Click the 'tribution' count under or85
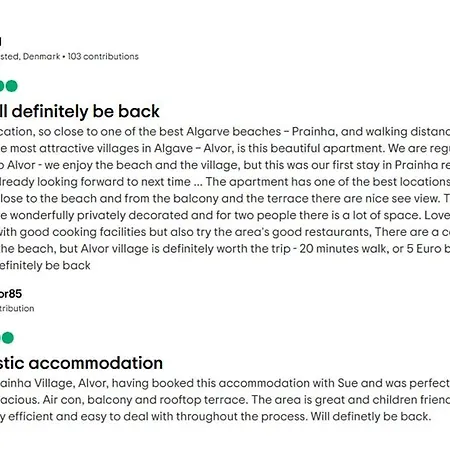Viewport: 450px width, 450px height. pos(17,308)
